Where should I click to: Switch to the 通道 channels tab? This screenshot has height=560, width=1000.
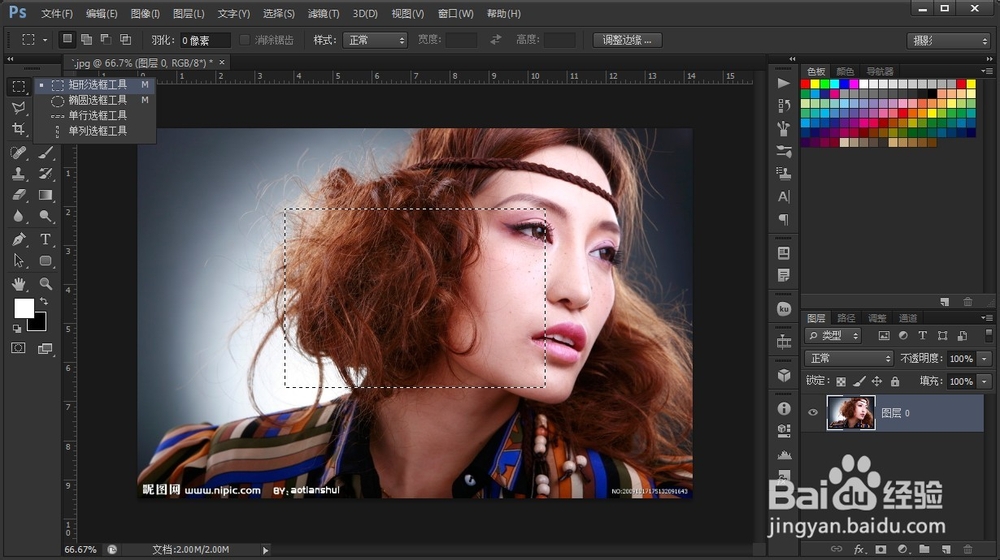[x=908, y=318]
